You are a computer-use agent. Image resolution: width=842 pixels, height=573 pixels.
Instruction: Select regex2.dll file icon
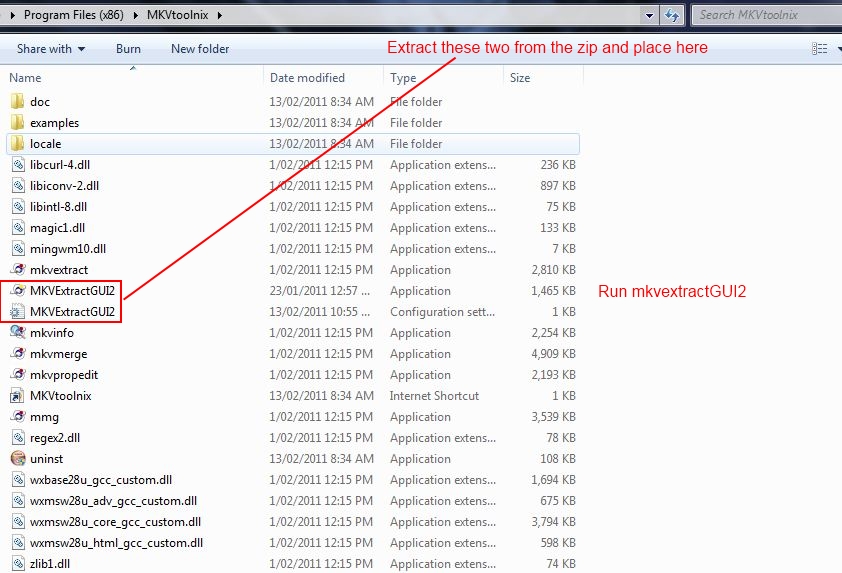tap(18, 438)
